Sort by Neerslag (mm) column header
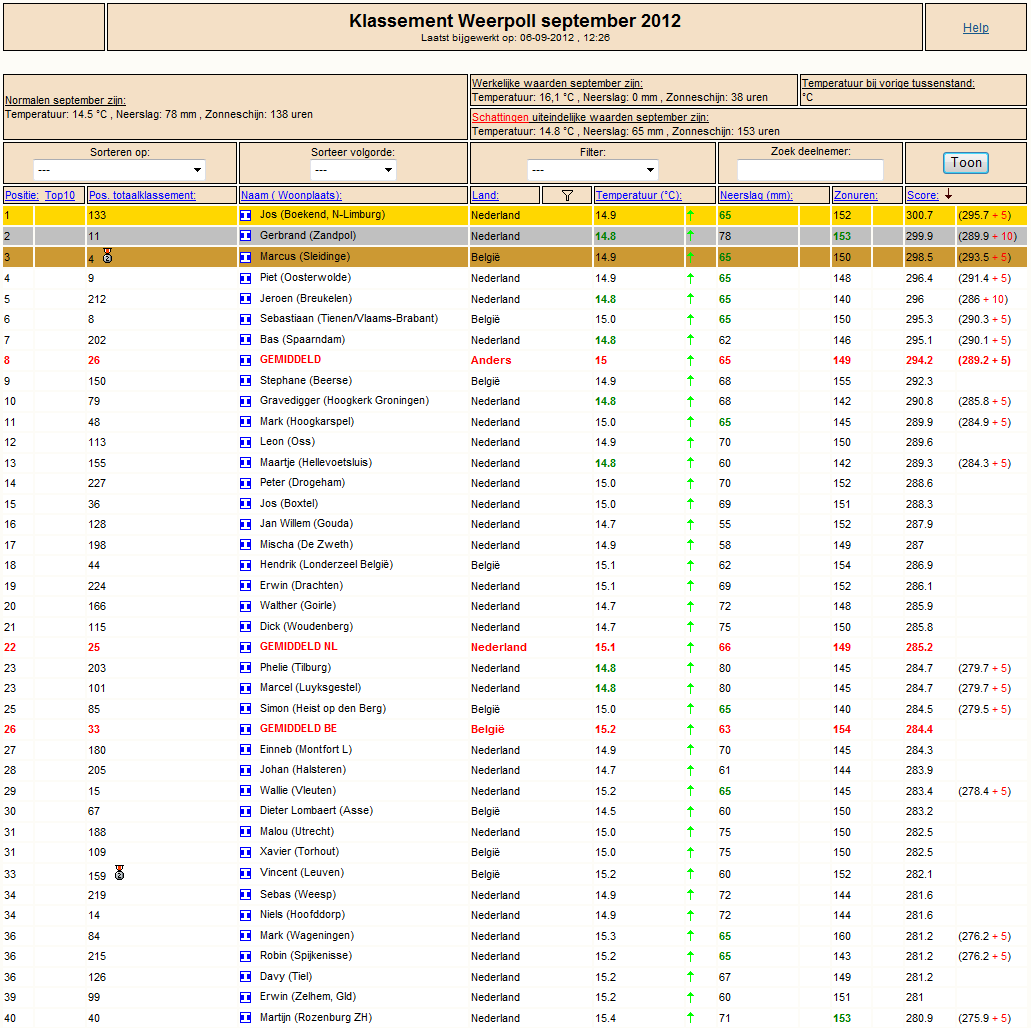Image resolution: width=1031 pixels, height=1028 pixels. tap(756, 195)
